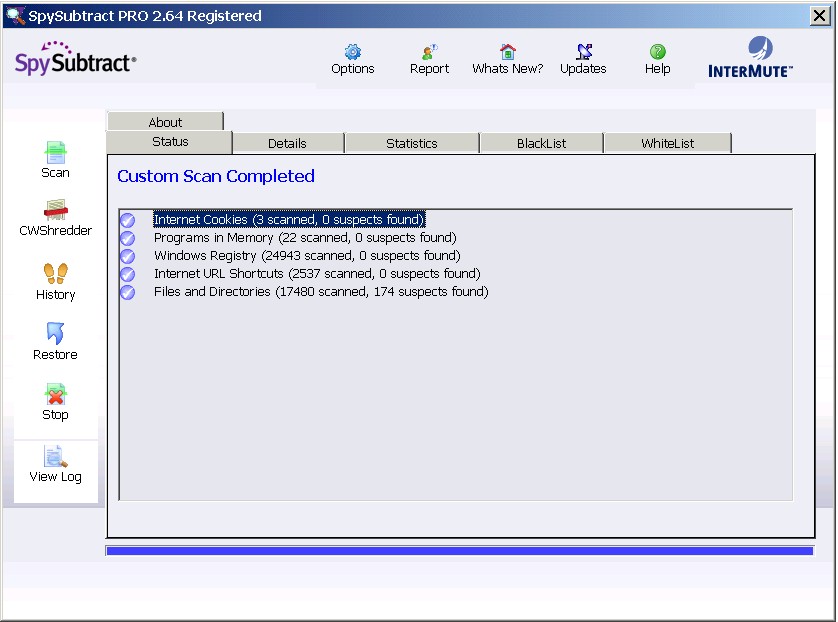
Task: Click the CWShredder label
Action: tap(56, 230)
